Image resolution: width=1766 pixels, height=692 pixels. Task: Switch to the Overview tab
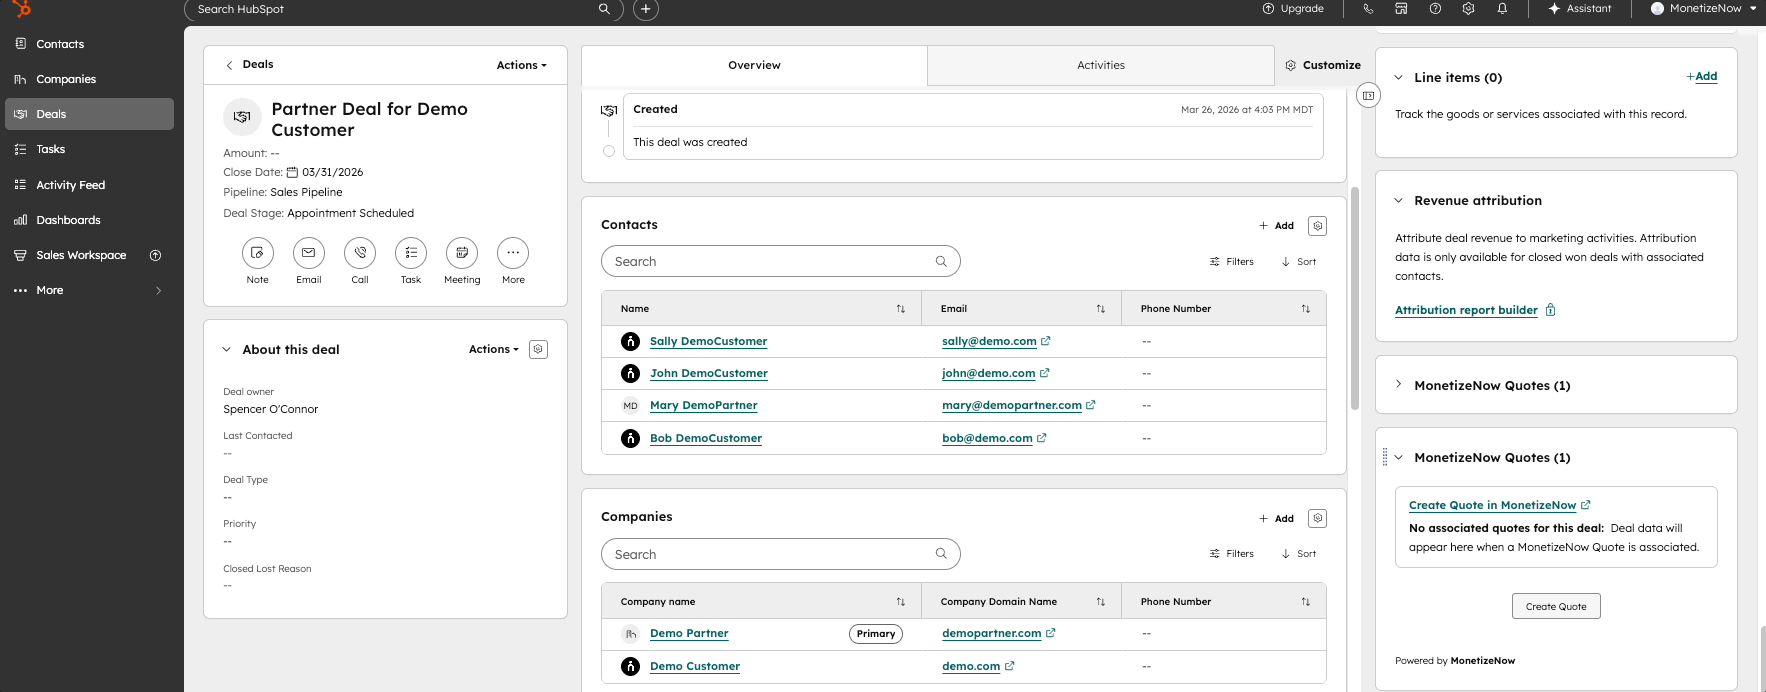pyautogui.click(x=754, y=65)
